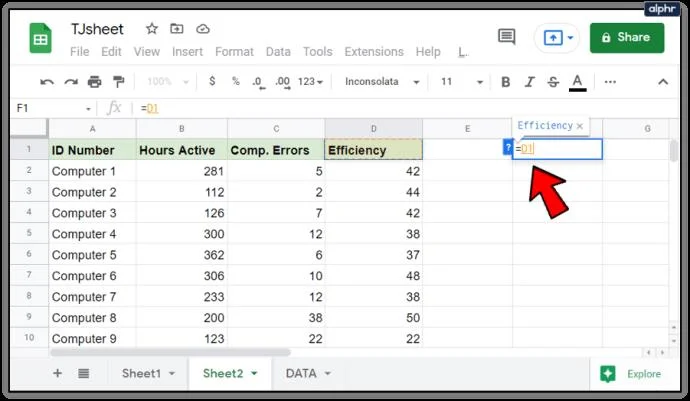
Task: Collapse the menus with the chevron
Action: [663, 82]
